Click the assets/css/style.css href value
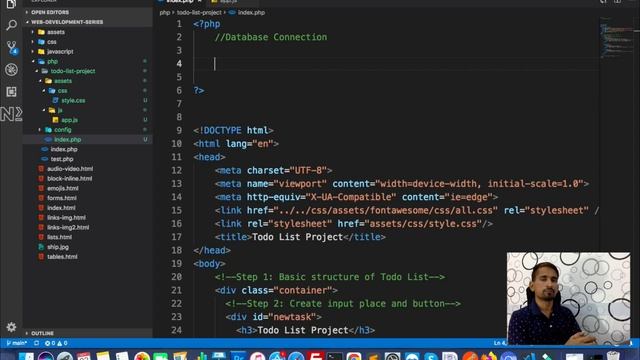640x360 pixels. [423, 224]
